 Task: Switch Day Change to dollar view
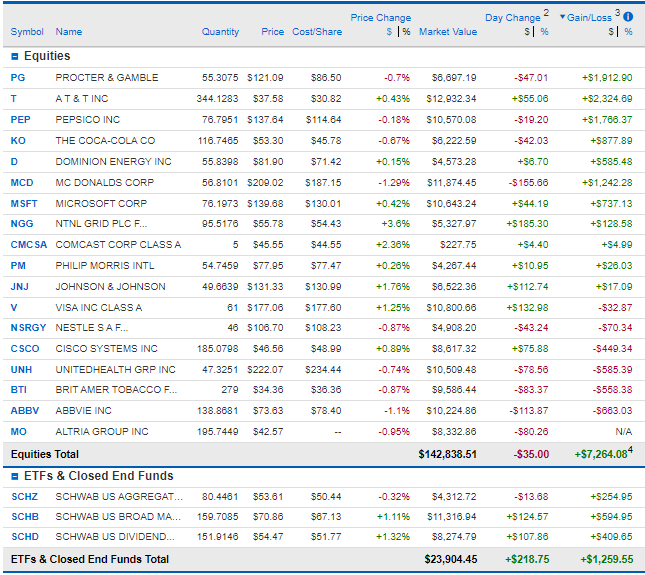527,32
